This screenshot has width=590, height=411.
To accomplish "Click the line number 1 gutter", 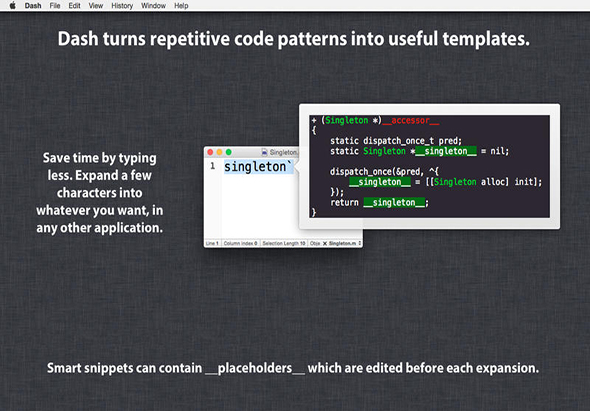I will tap(213, 166).
